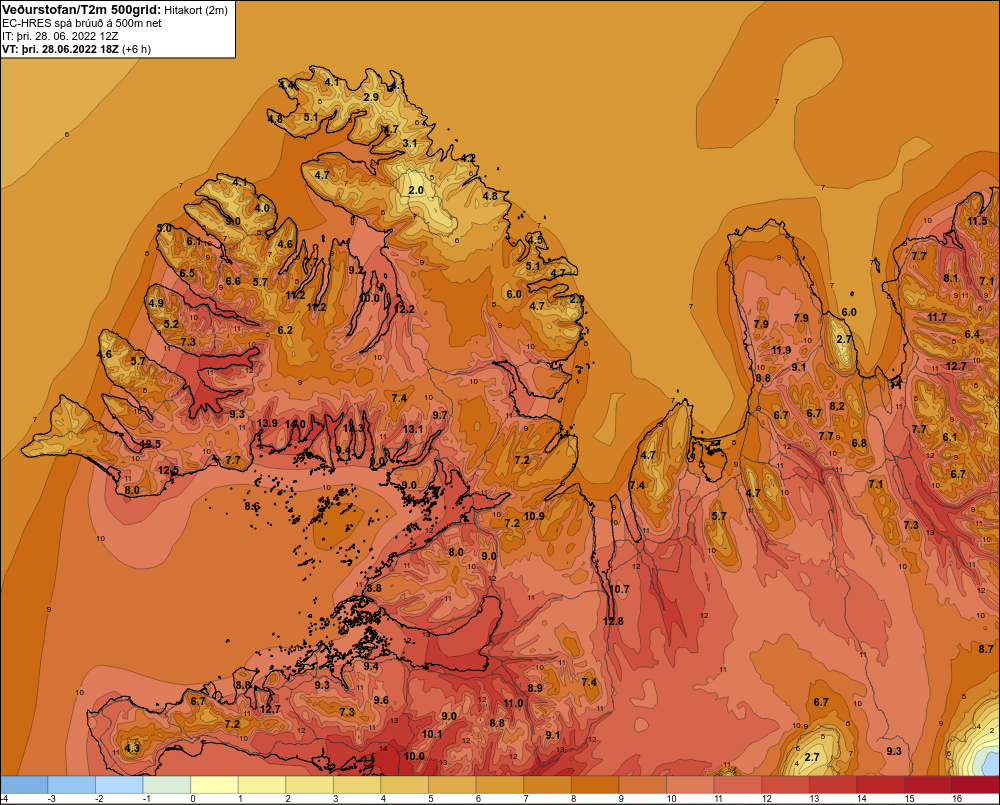
Task: Click the 'Hitakort (2m)' label
Action: pos(196,10)
